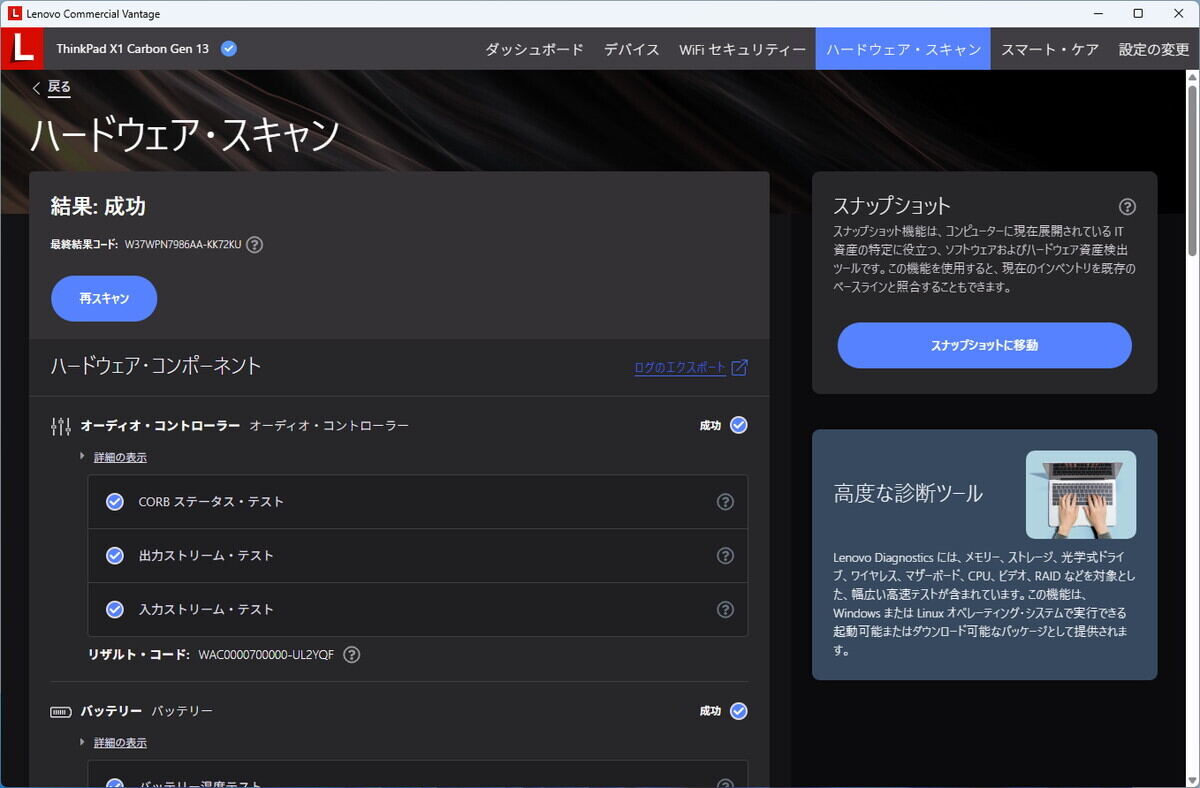1200x788 pixels.
Task: Click the Lenovo red L logo
Action: [x=23, y=48]
